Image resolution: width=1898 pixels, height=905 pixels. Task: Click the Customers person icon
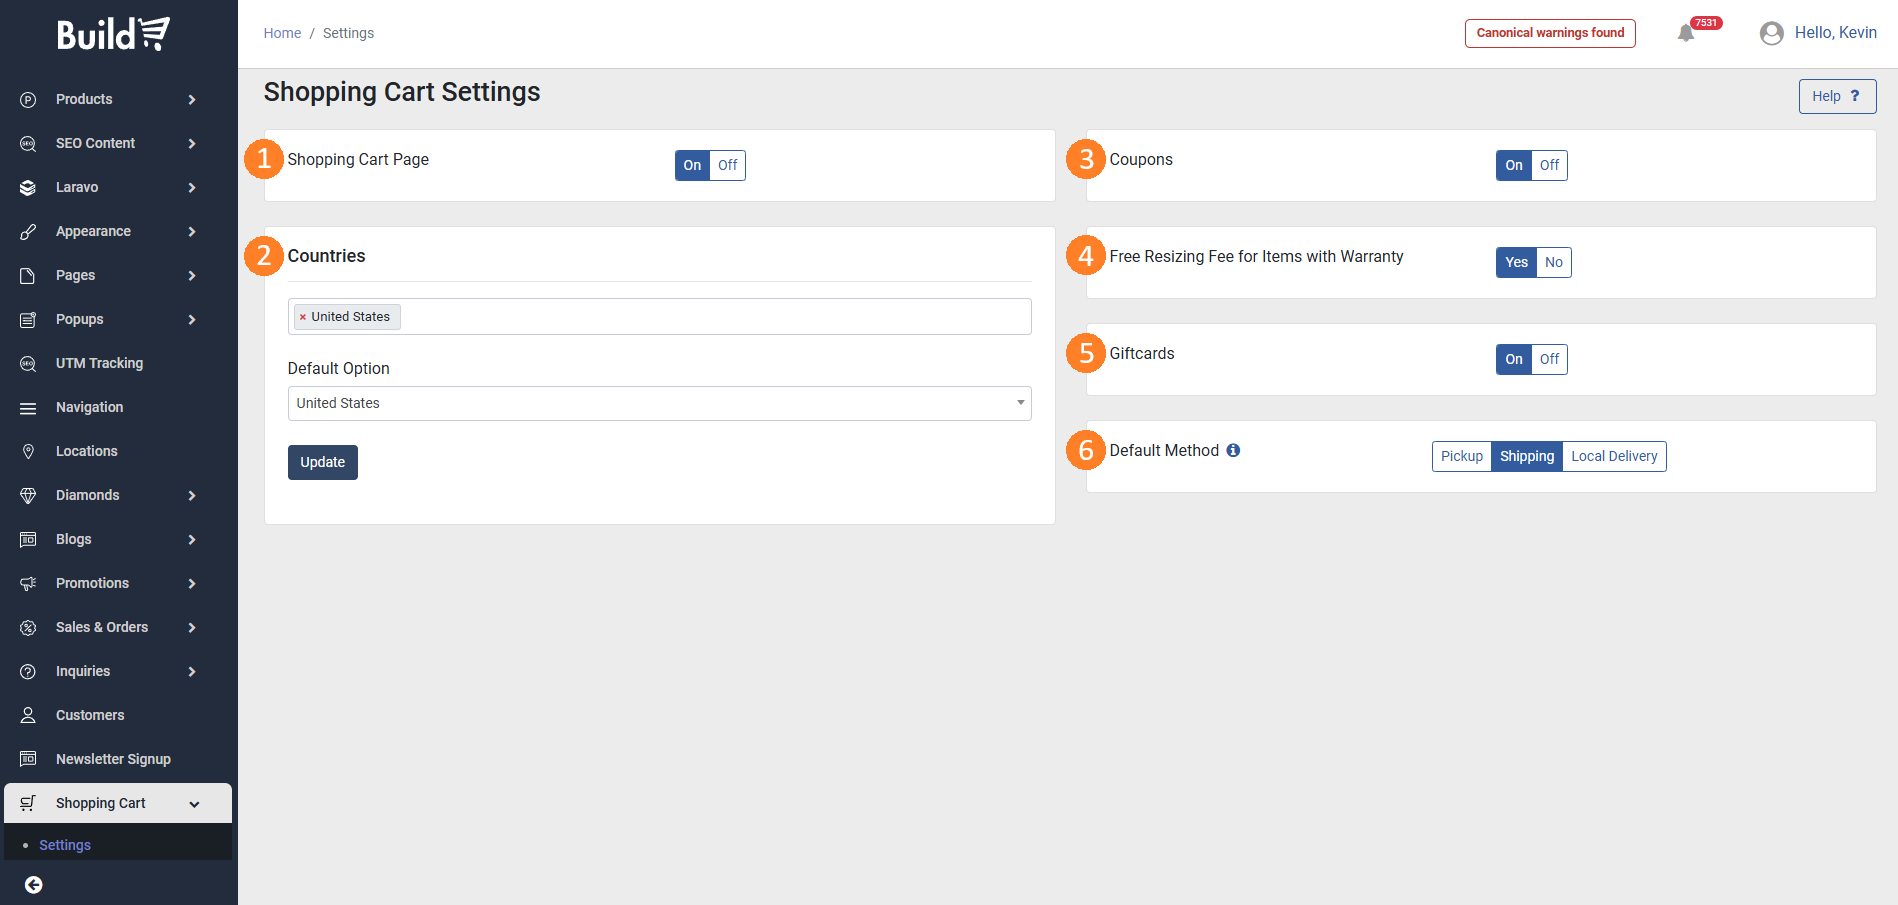click(x=28, y=715)
